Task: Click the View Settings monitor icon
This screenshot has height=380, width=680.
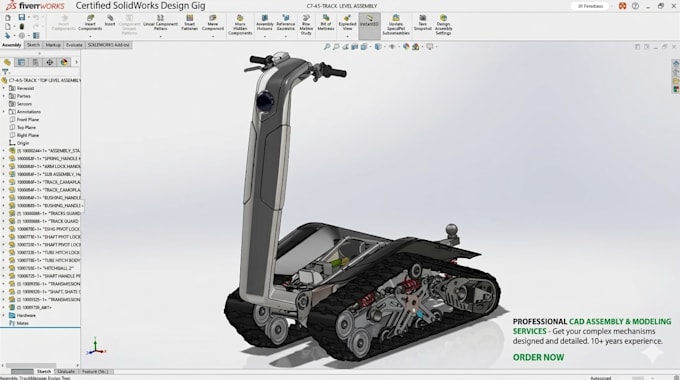Action: coord(430,47)
